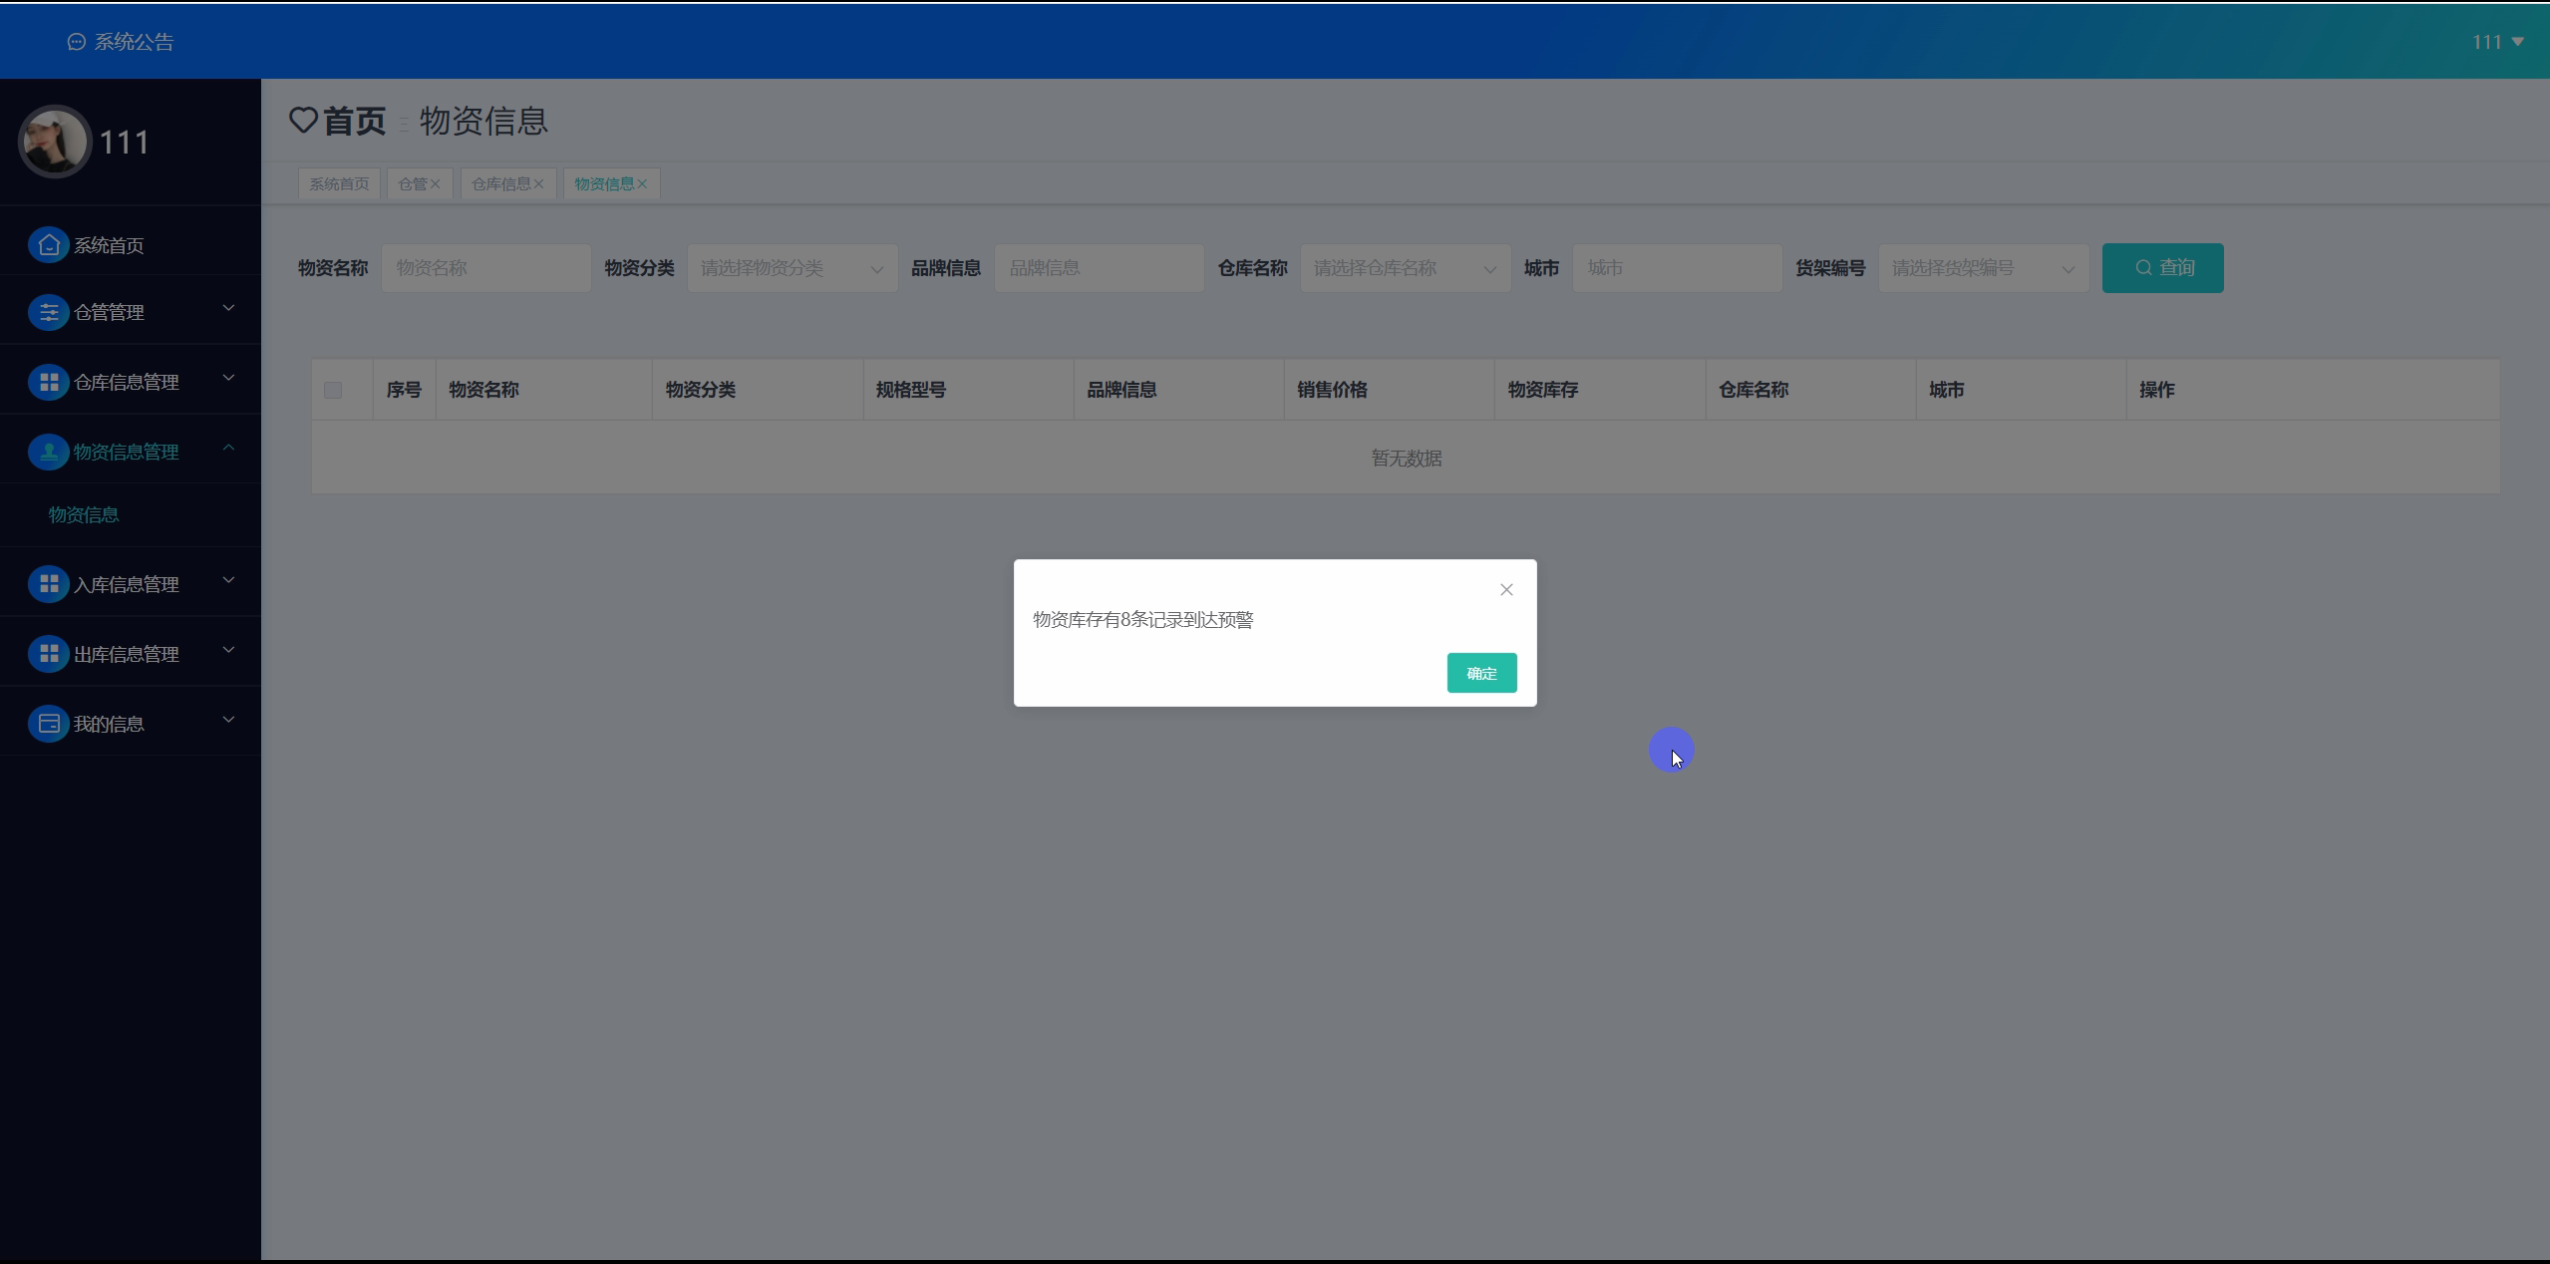2550x1264 pixels.
Task: Click the user icon for 物资信息管理
Action: (48, 452)
